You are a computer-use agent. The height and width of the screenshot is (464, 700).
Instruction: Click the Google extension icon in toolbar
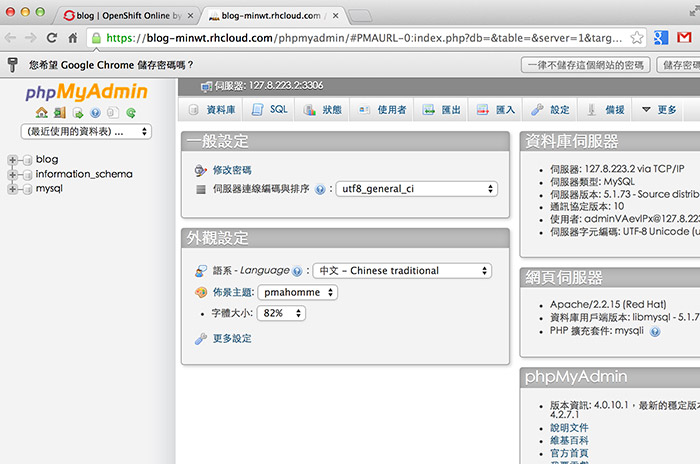661,38
